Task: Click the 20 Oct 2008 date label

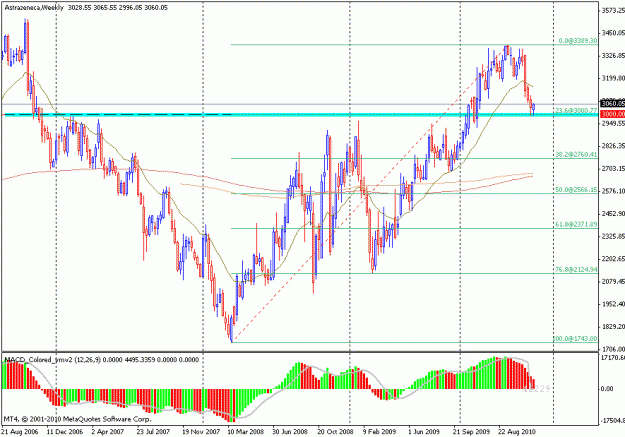Action: 335,432
